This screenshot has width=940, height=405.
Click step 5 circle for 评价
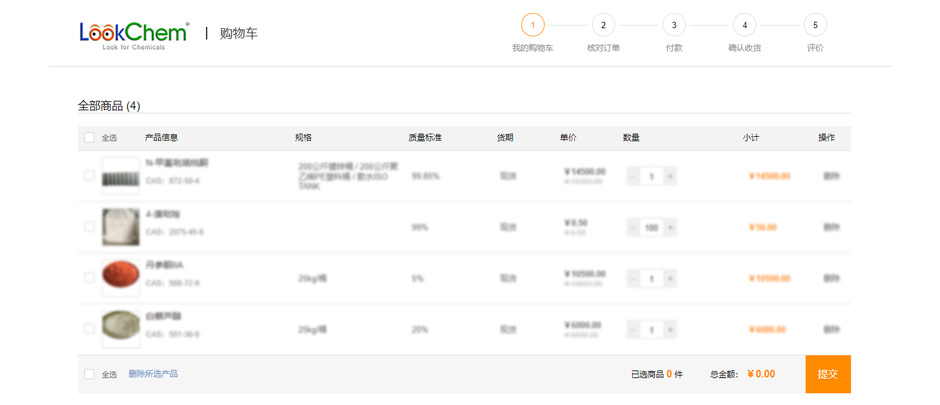[815, 25]
